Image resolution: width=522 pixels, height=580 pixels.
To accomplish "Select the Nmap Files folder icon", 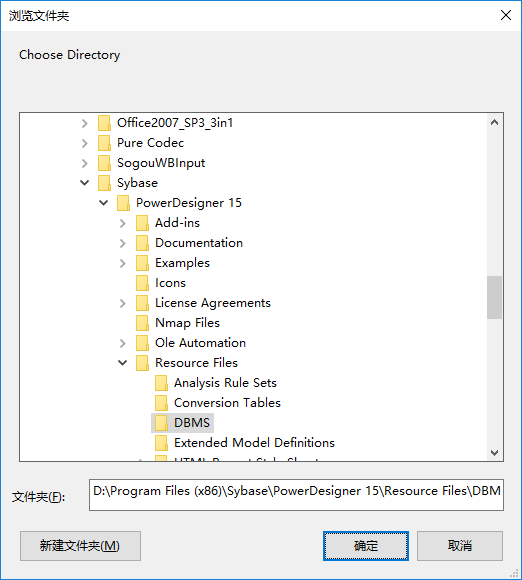I will [142, 323].
